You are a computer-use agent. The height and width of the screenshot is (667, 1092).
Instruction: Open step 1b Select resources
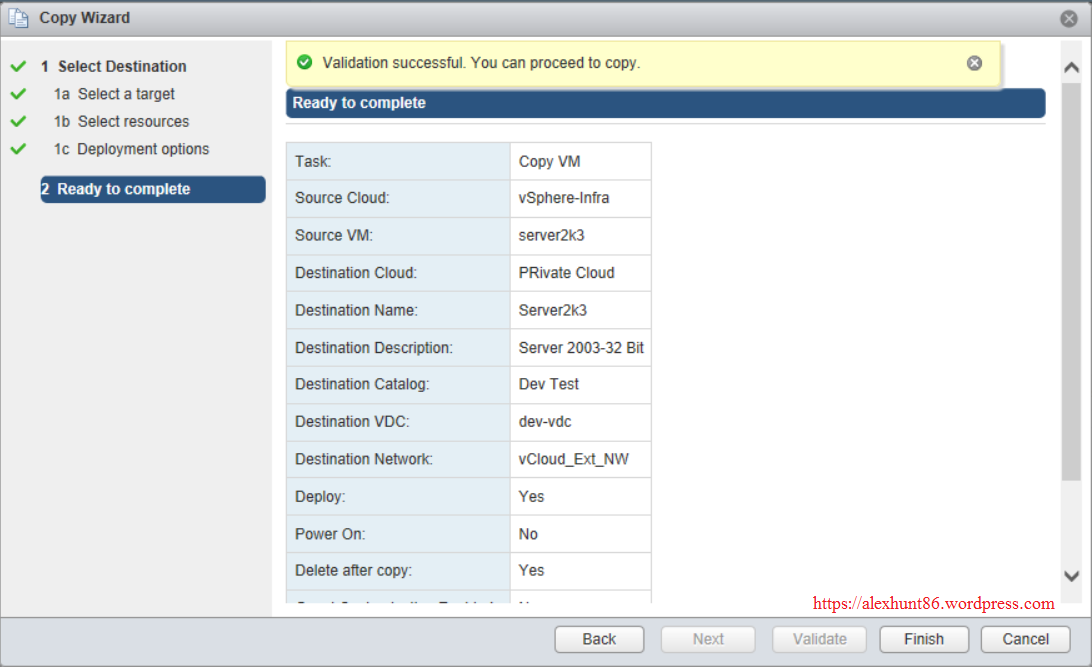coord(132,121)
